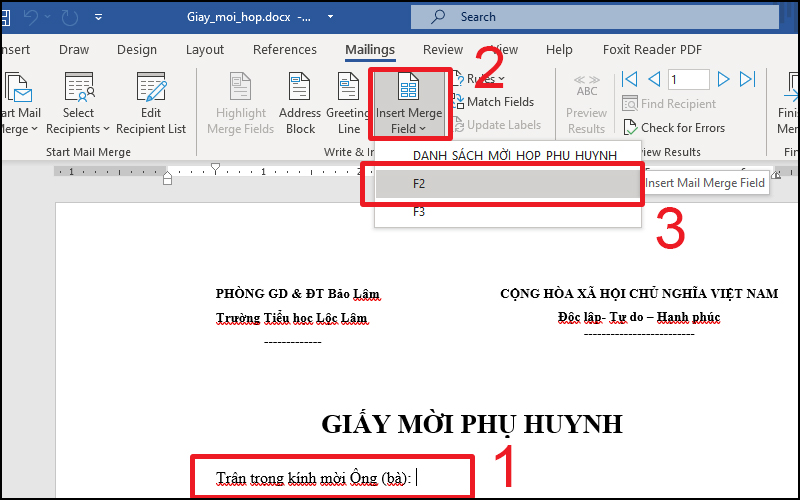The width and height of the screenshot is (800, 500).
Task: Switch to the Review tab
Action: click(442, 49)
